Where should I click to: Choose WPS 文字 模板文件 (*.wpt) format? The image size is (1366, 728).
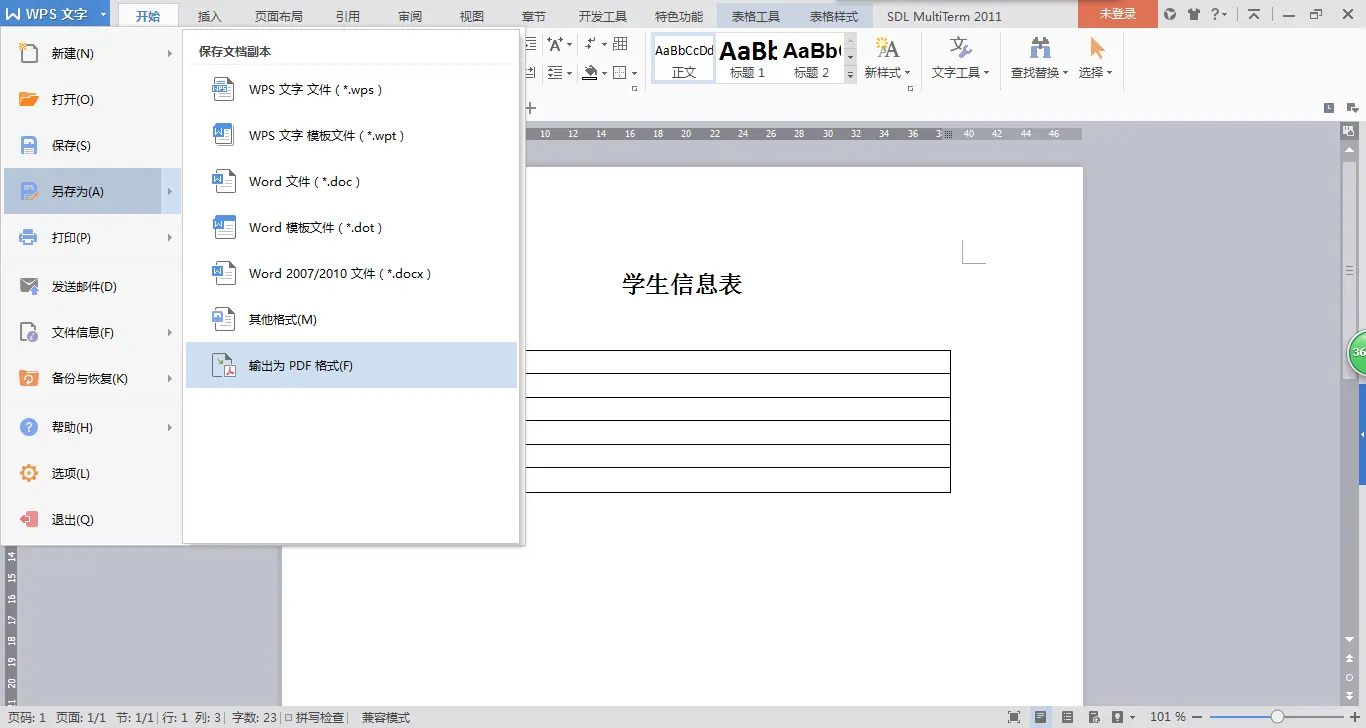351,136
